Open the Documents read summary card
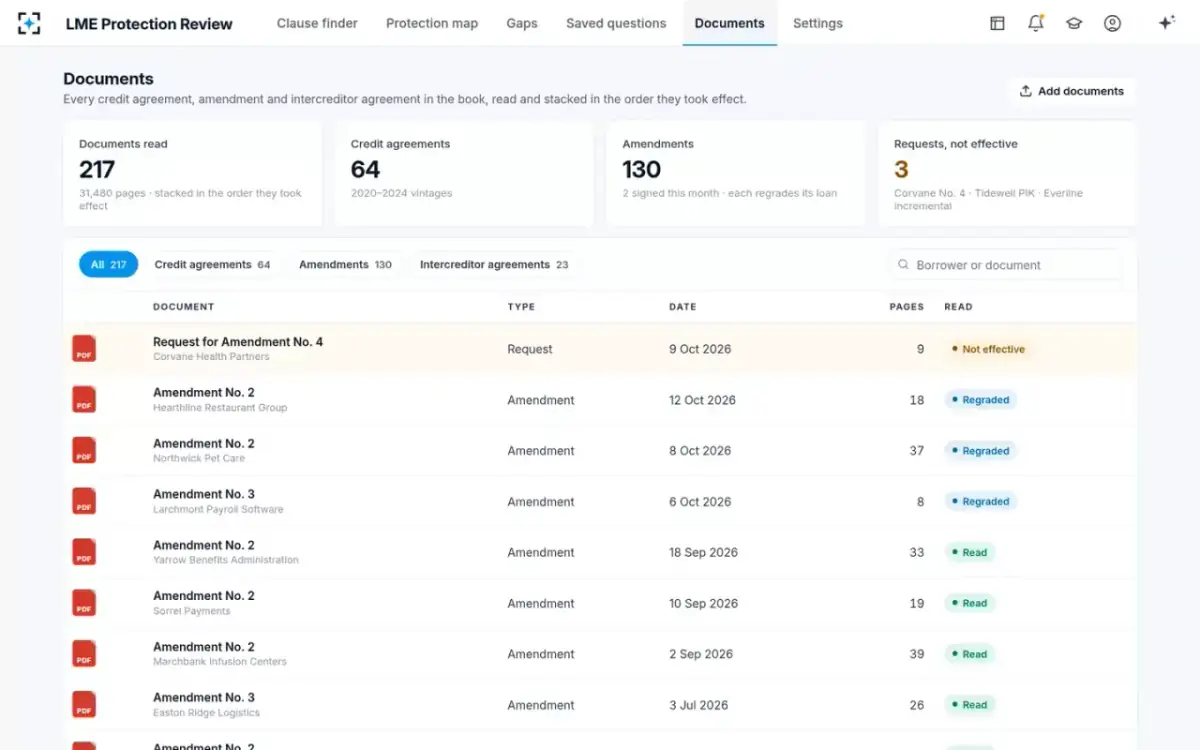The image size is (1200, 750). point(192,174)
